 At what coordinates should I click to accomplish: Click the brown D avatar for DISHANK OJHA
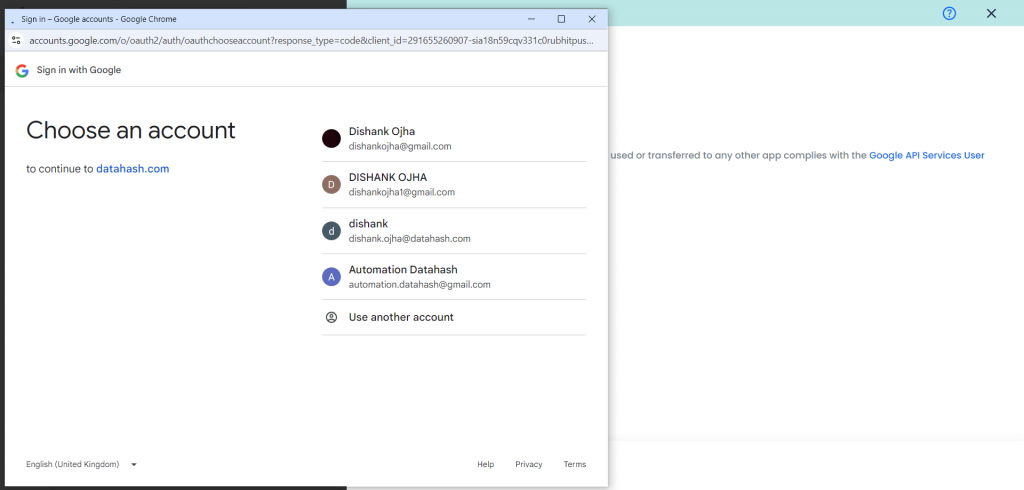[331, 184]
